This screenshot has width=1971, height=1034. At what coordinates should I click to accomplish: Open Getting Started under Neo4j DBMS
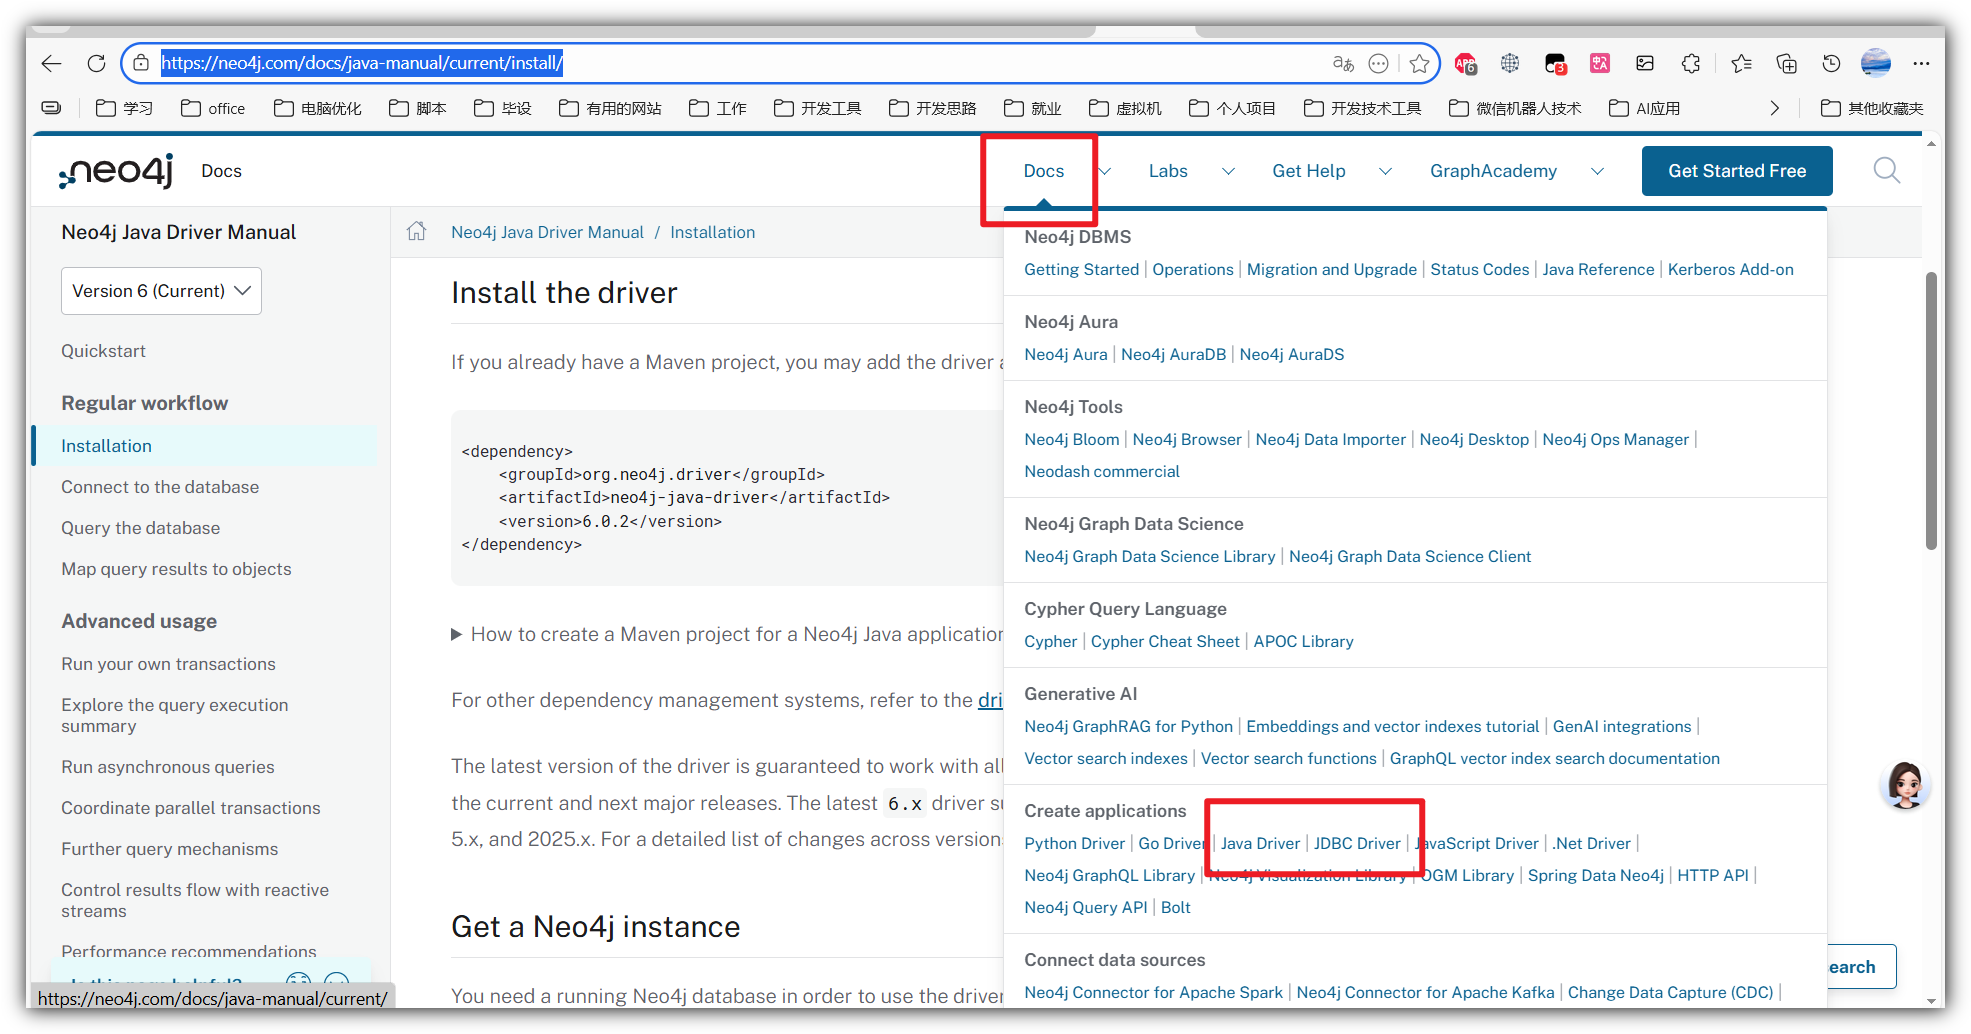[x=1081, y=269]
